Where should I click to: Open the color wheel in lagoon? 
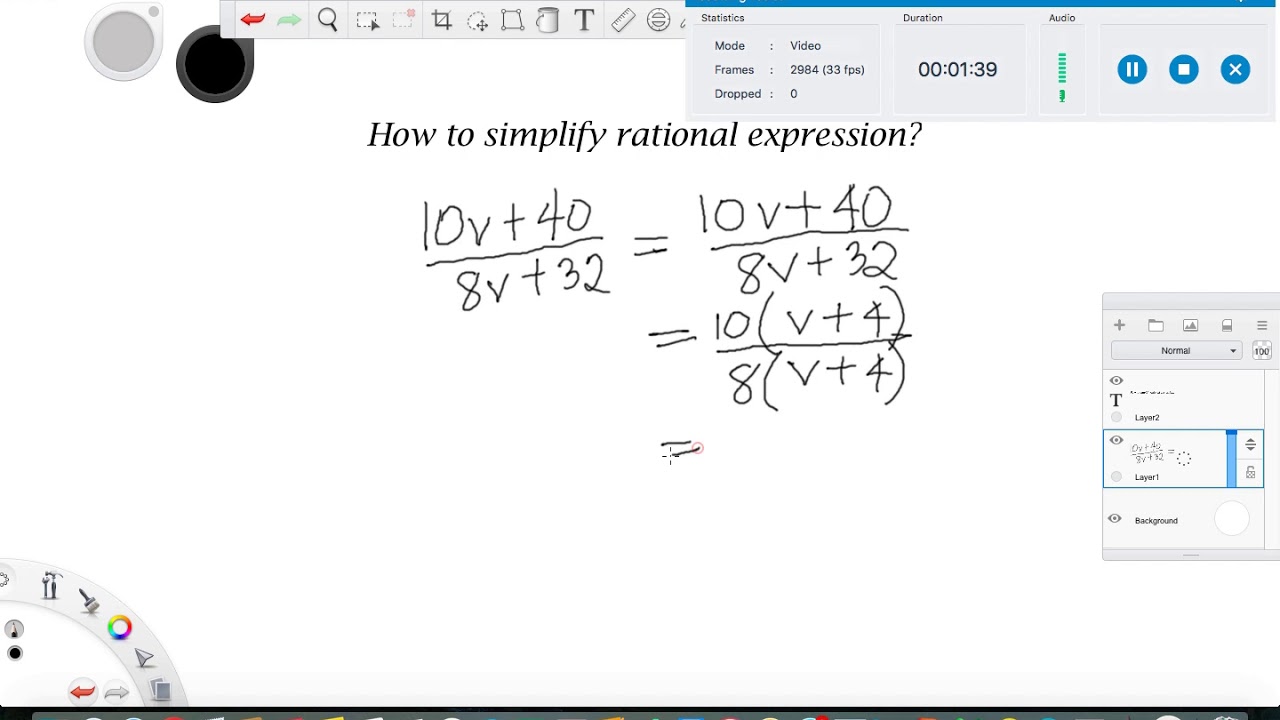pyautogui.click(x=120, y=628)
